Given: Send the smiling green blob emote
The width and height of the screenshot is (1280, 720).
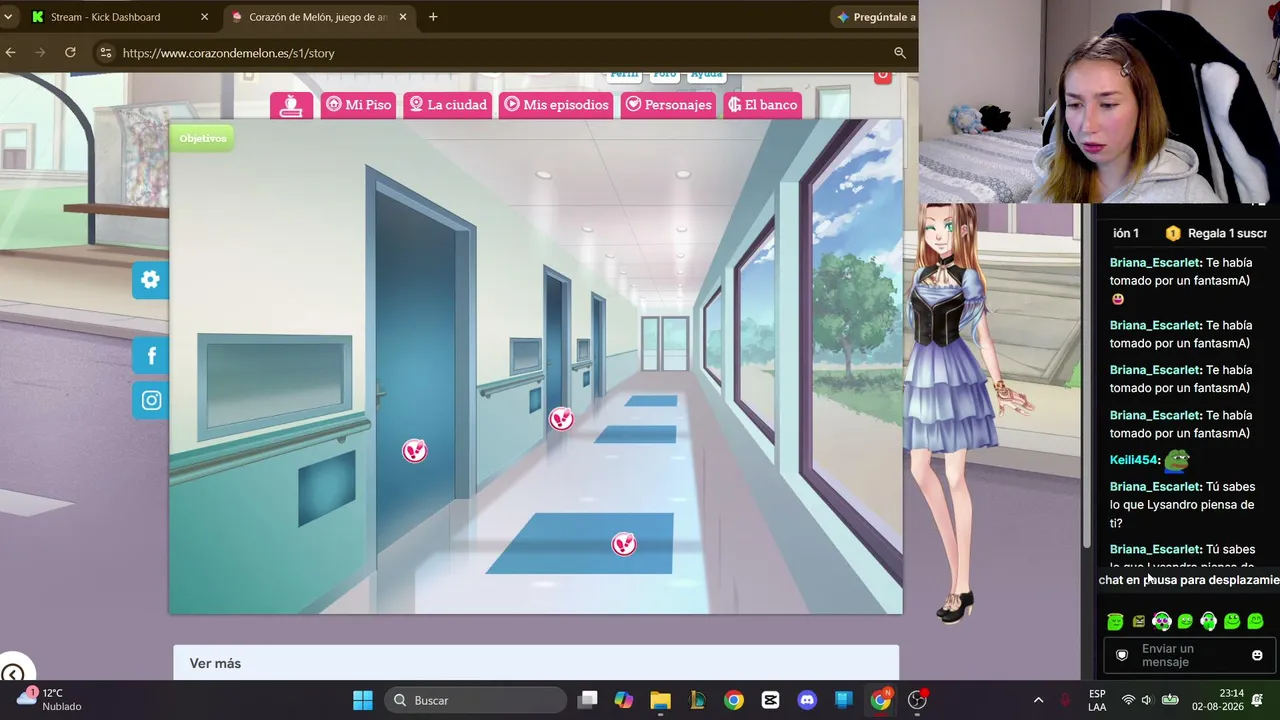Looking at the screenshot, I should [1185, 622].
